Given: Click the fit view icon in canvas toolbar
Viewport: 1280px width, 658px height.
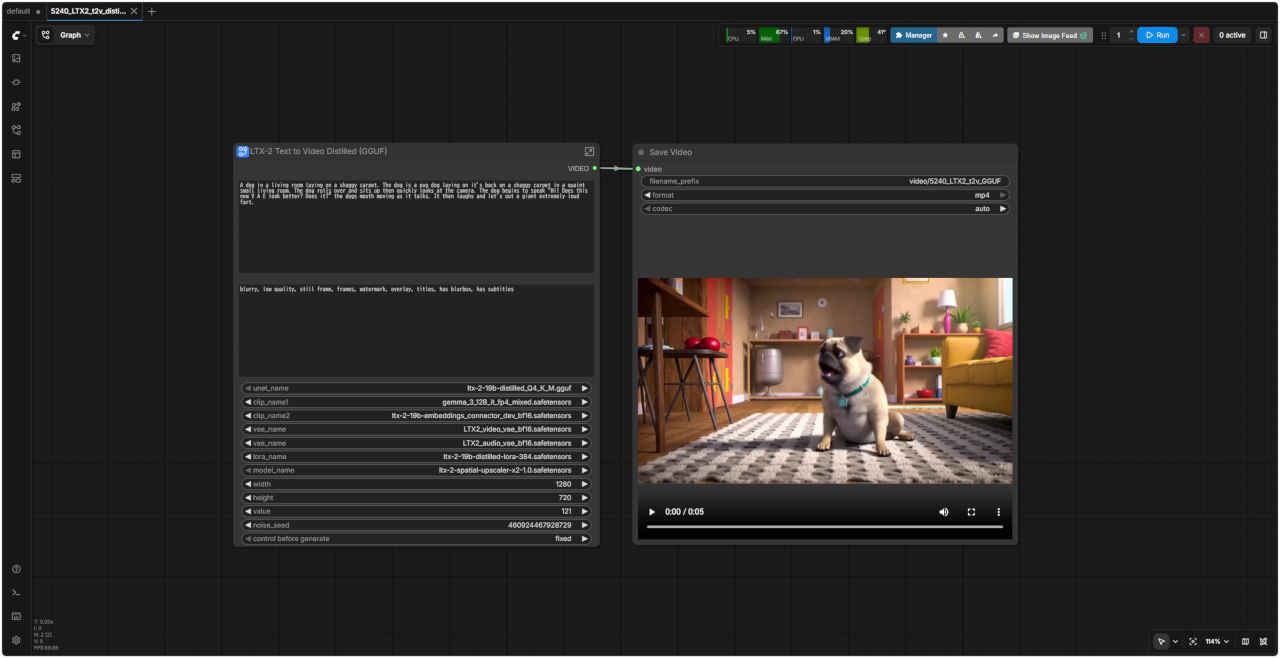Looking at the screenshot, I should [1193, 641].
